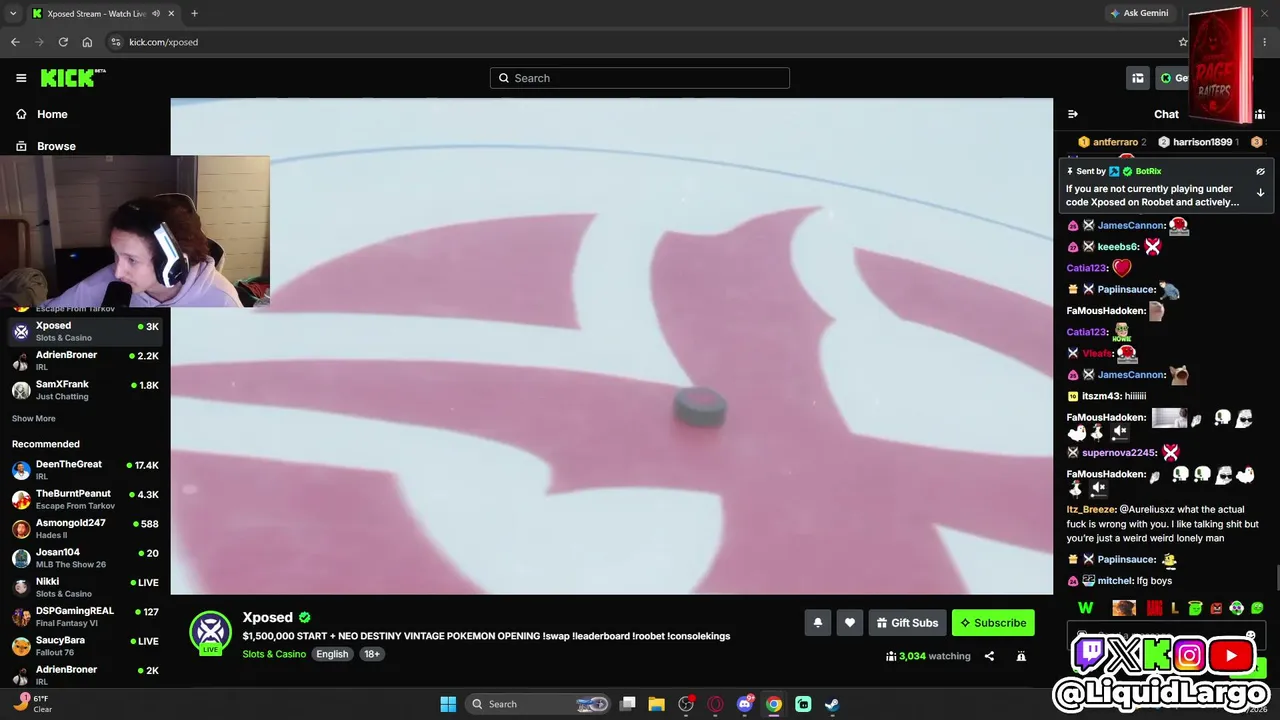Click the Windows taskbar Search box

[x=539, y=704]
